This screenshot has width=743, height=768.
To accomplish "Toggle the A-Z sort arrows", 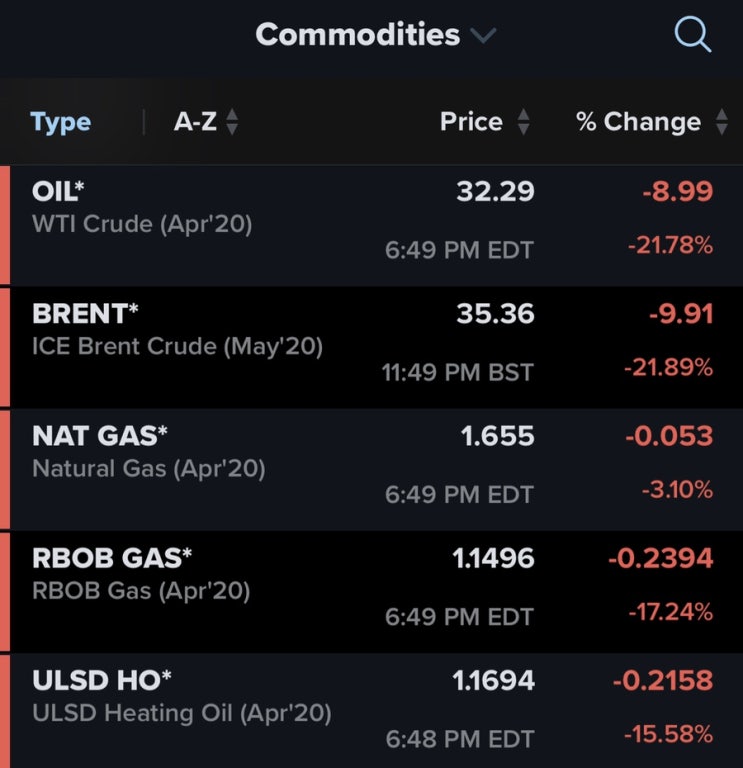I will 232,121.
